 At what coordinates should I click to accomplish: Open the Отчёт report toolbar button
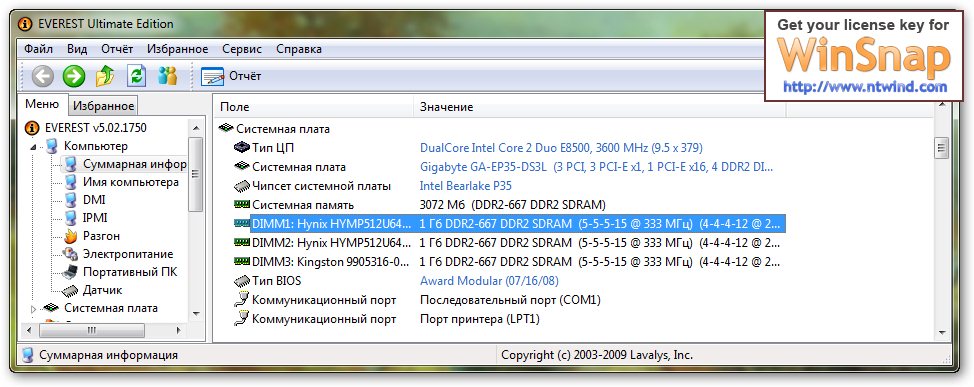coord(231,76)
